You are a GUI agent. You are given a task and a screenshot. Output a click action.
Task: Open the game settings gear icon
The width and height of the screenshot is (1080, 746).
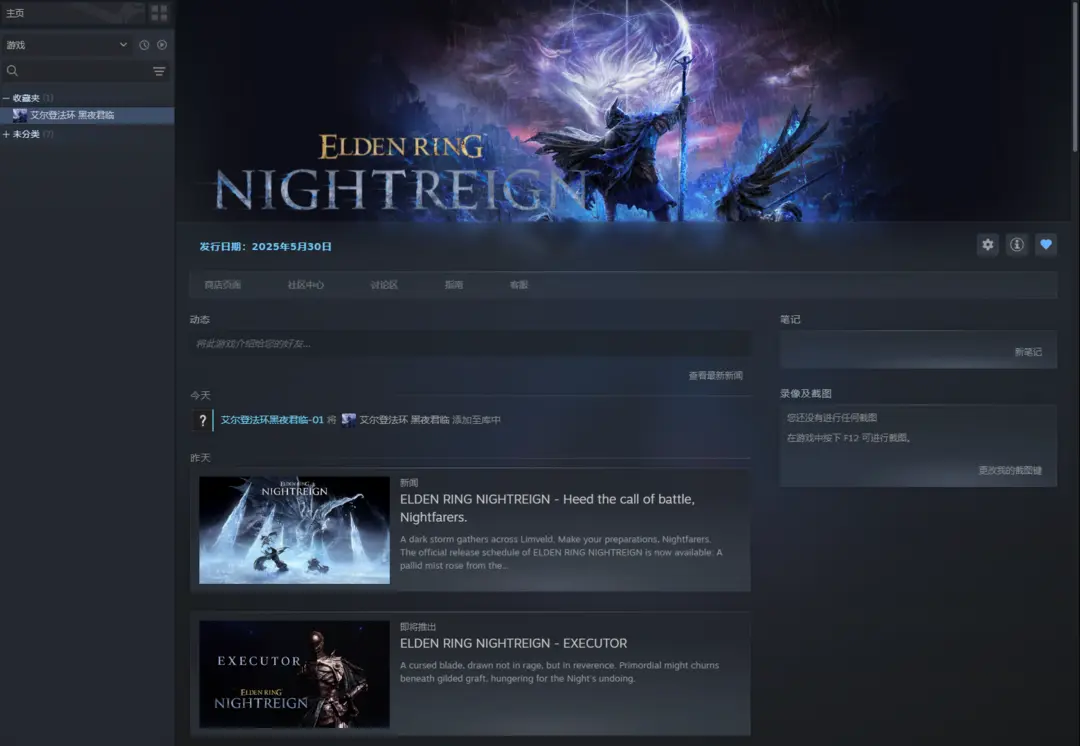pos(988,245)
